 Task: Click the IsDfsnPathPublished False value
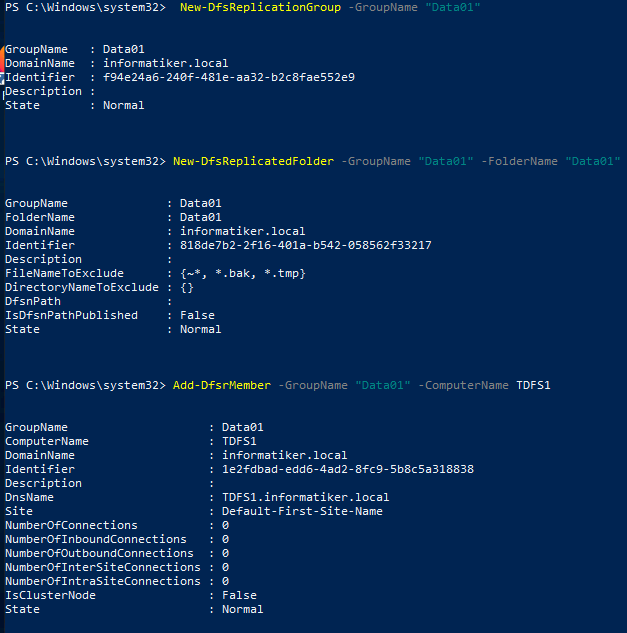coord(197,315)
